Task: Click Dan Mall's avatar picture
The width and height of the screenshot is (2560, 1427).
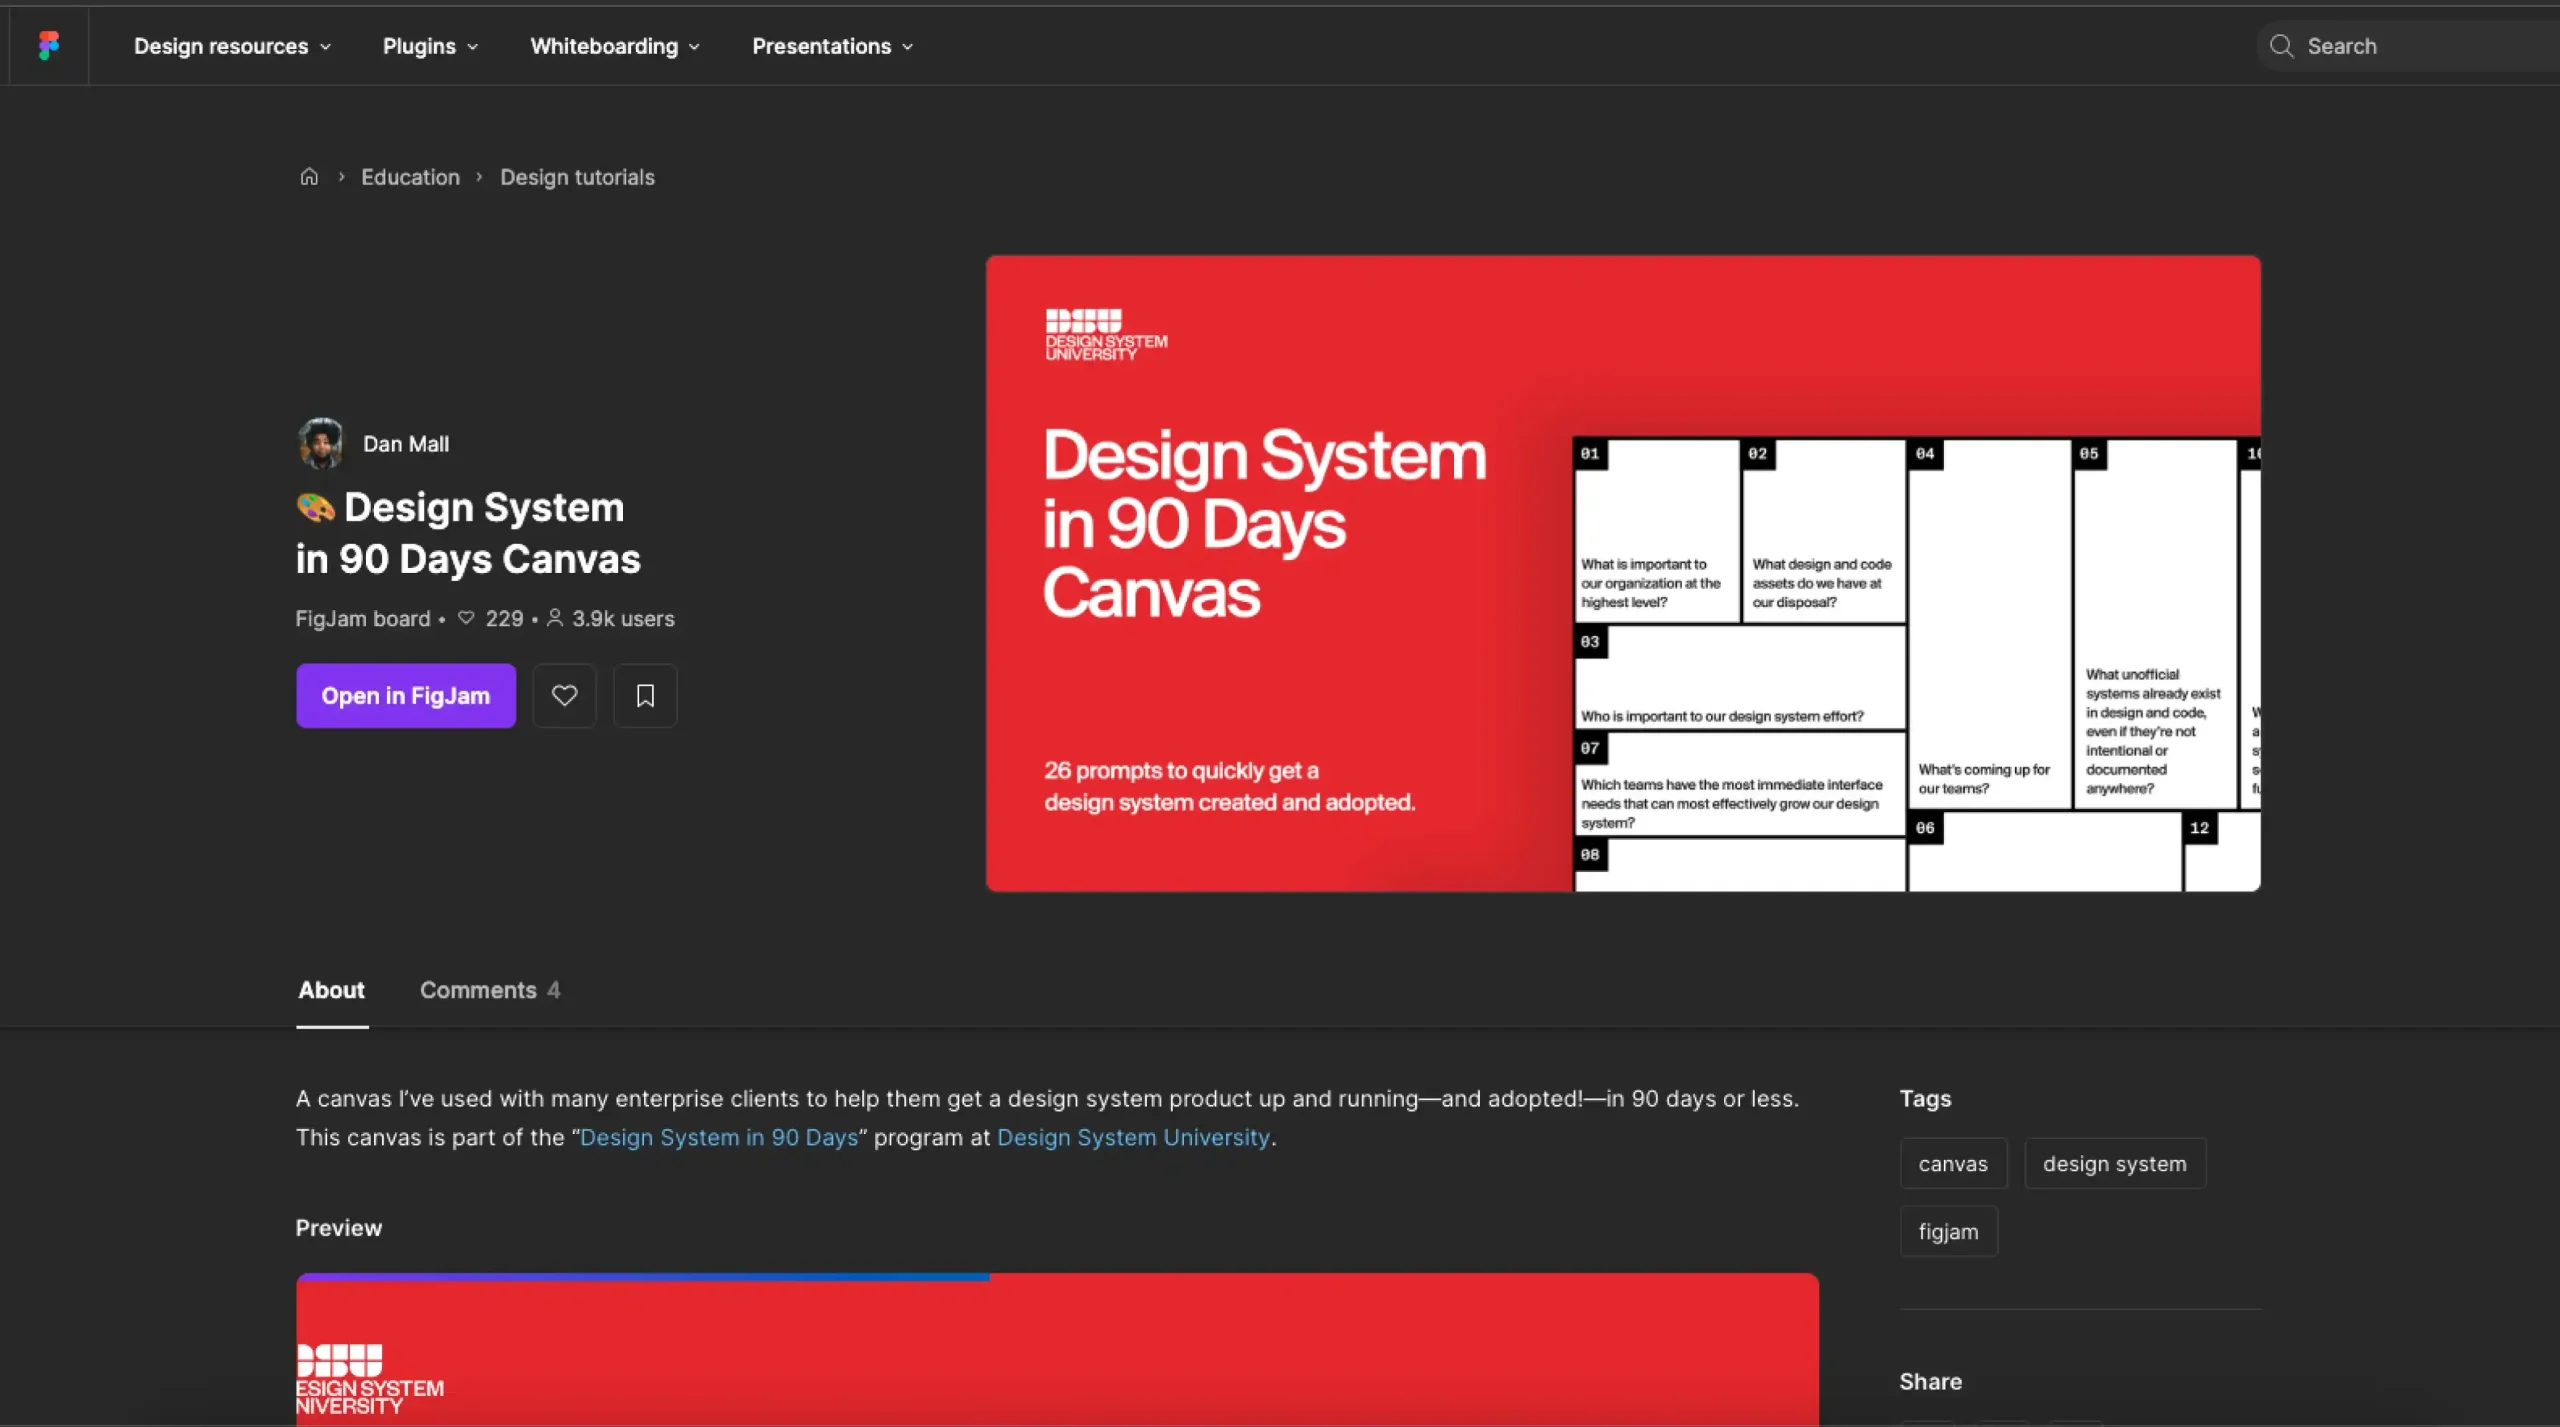Action: [x=320, y=443]
